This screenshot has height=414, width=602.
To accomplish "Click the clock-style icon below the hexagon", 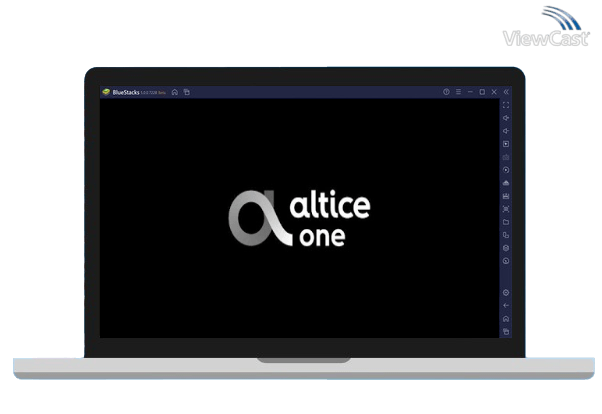I will pos(506,261).
